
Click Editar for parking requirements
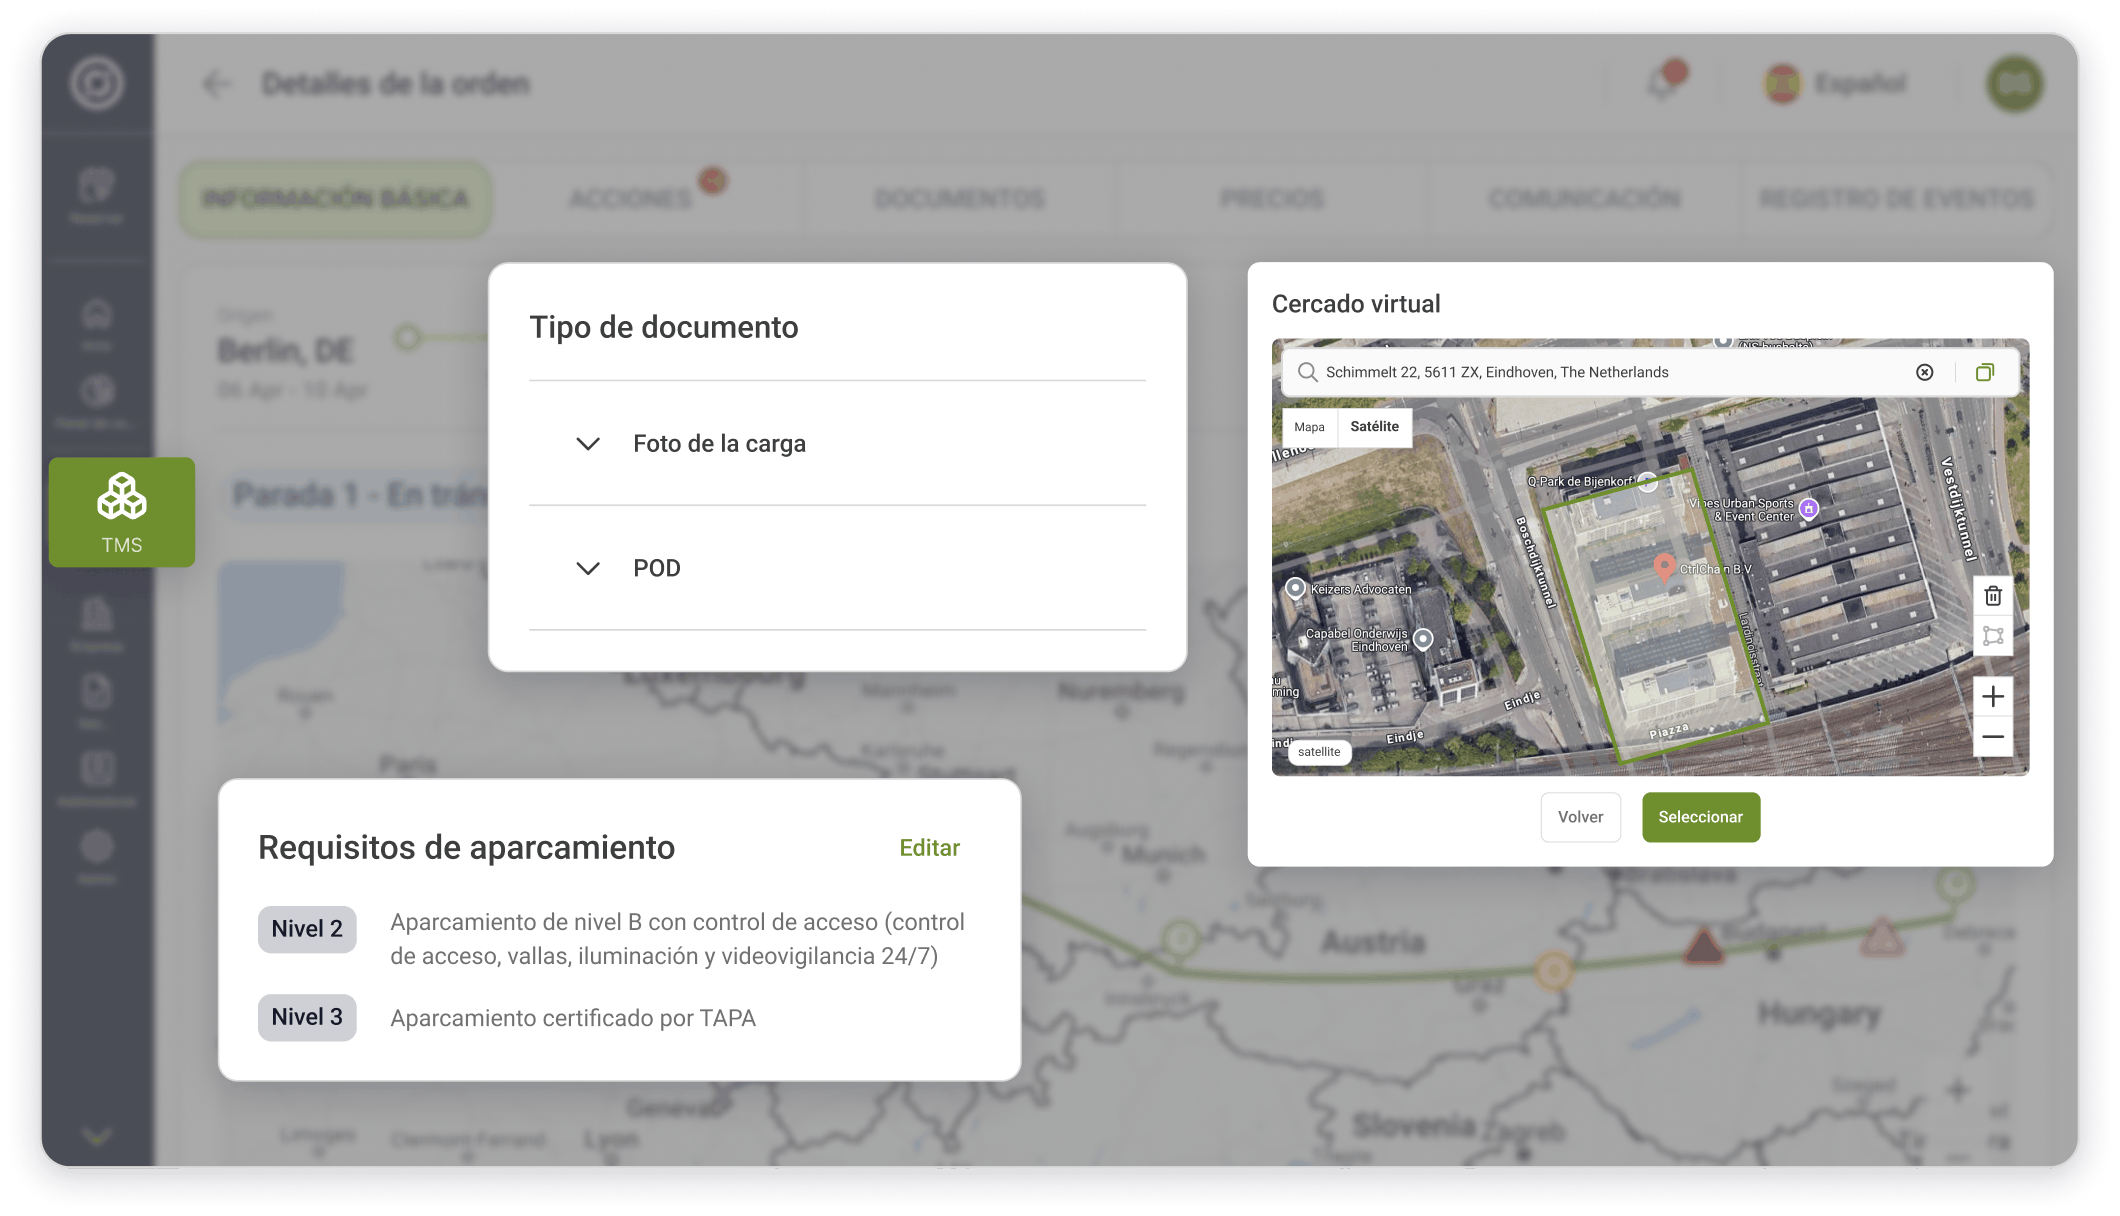coord(929,848)
